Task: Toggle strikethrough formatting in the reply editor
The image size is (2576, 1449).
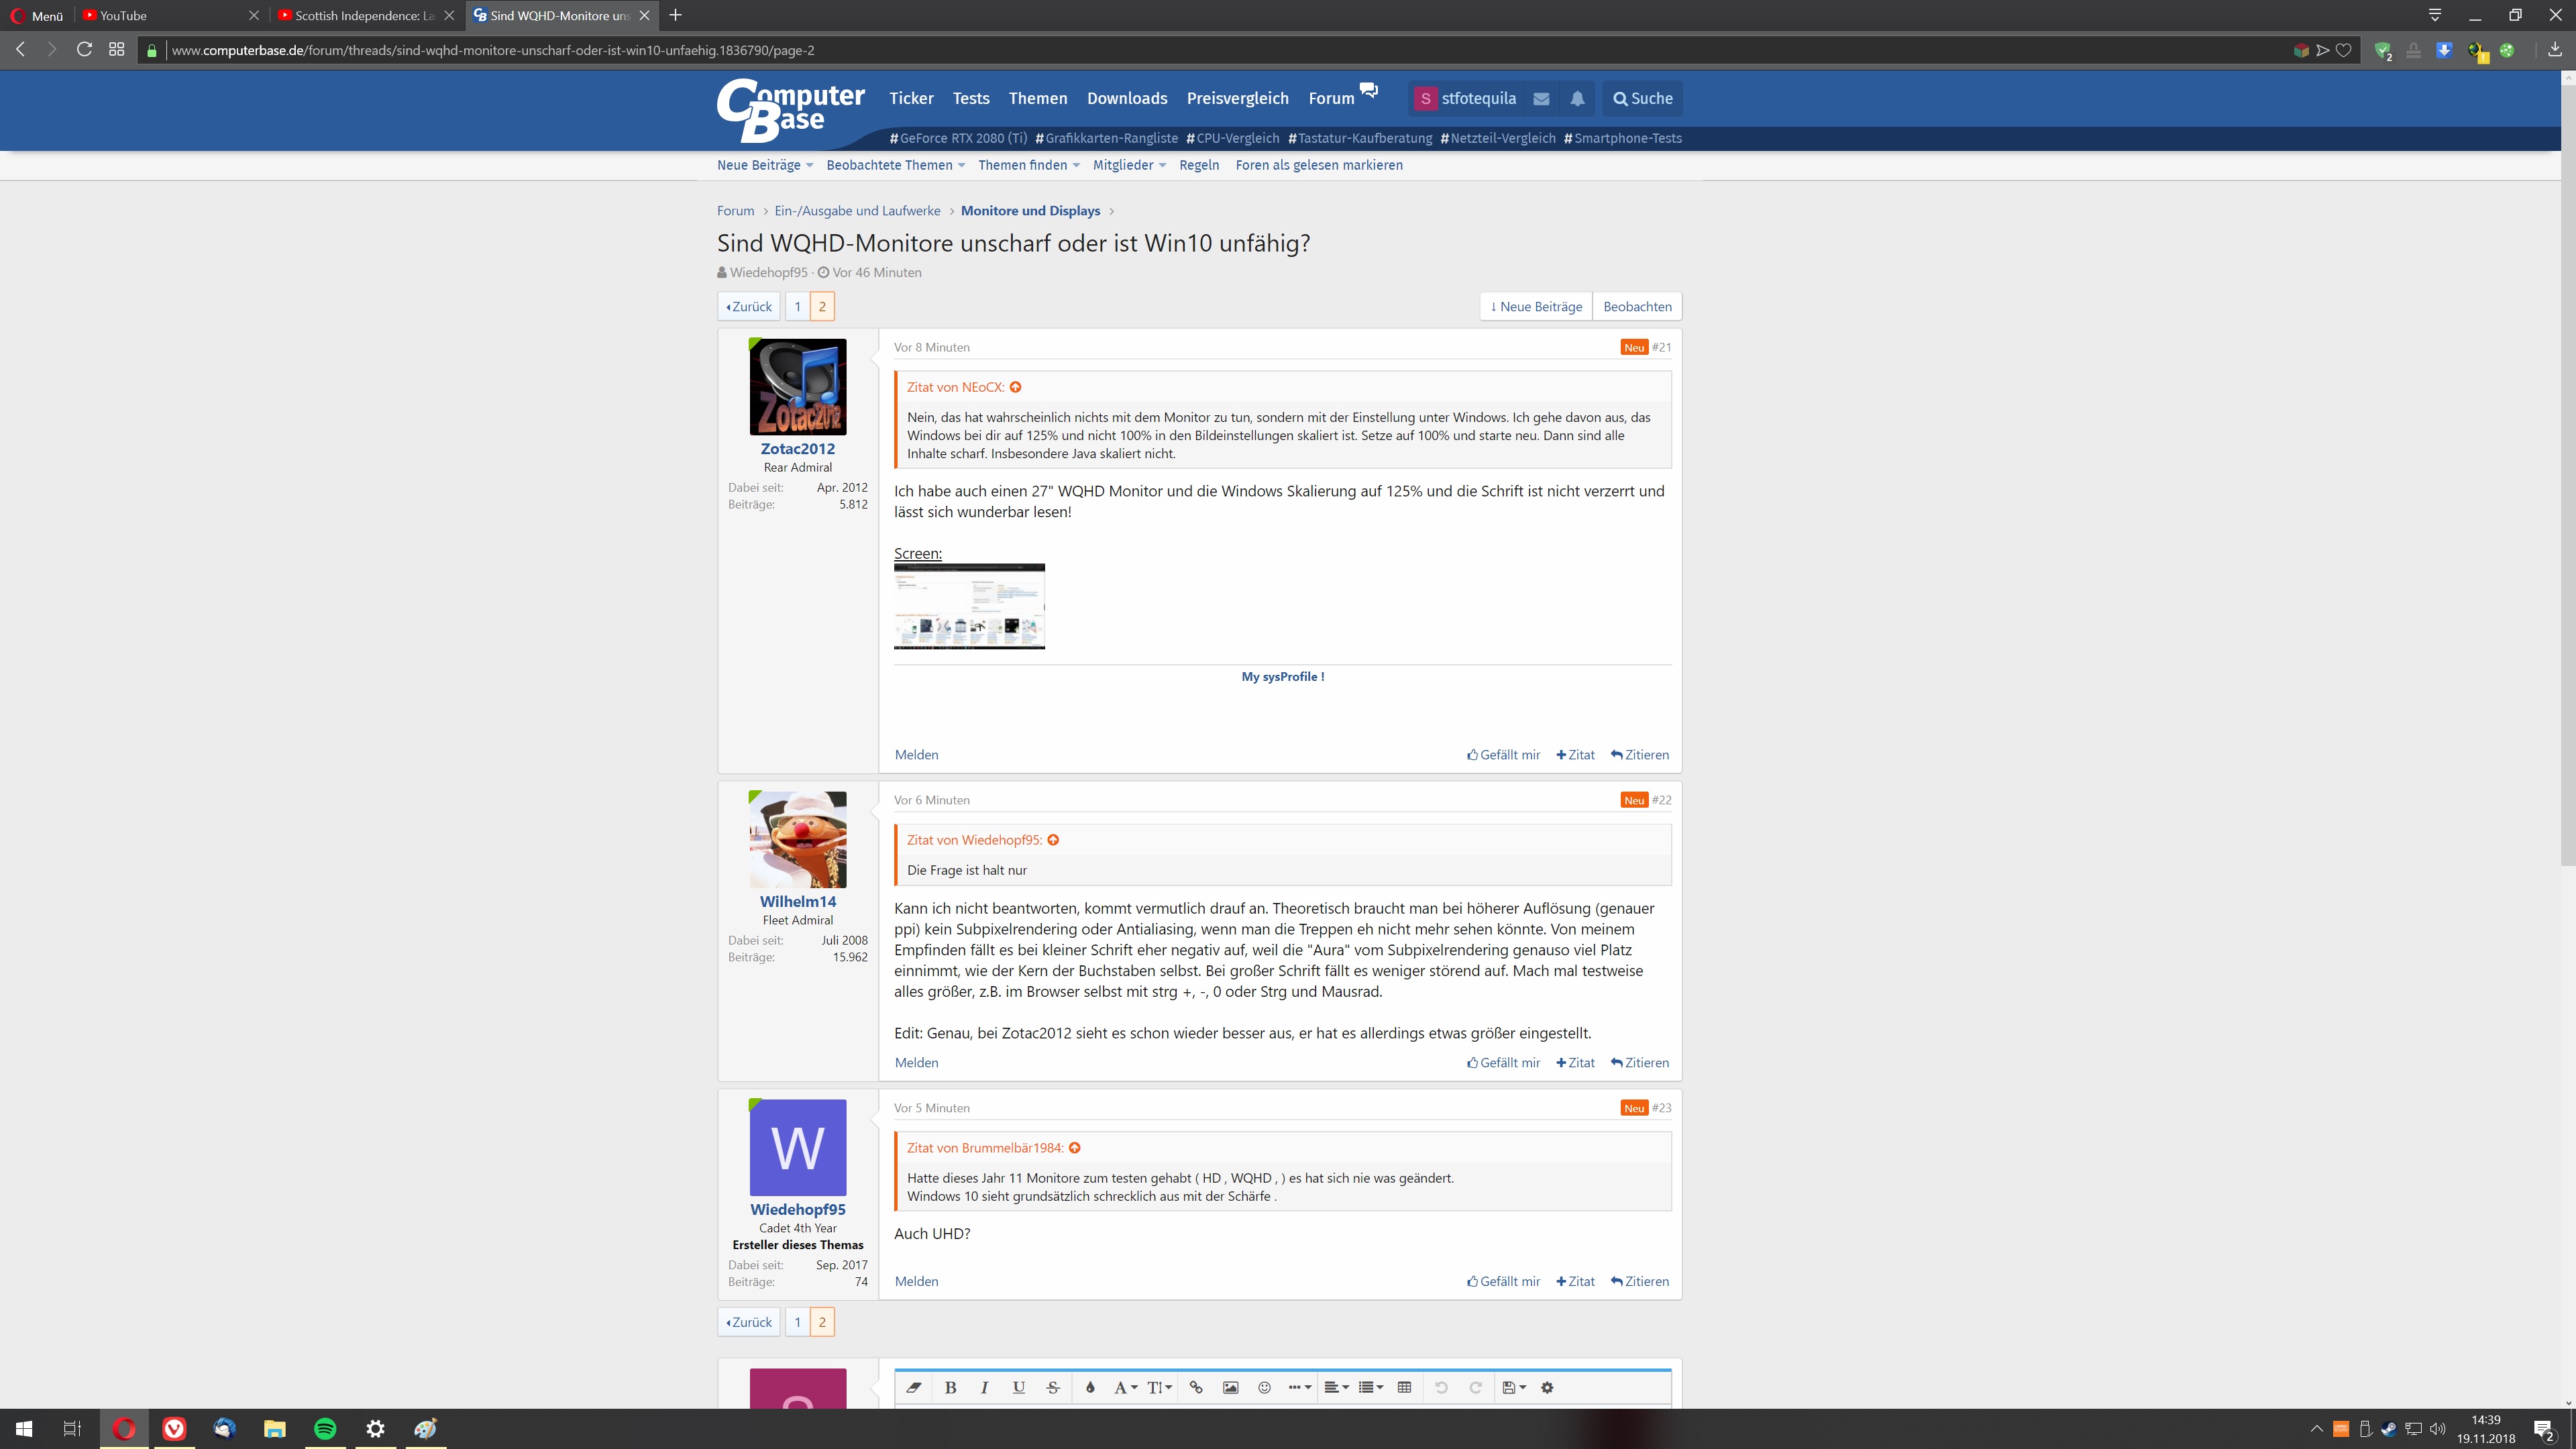Action: click(x=1052, y=1387)
